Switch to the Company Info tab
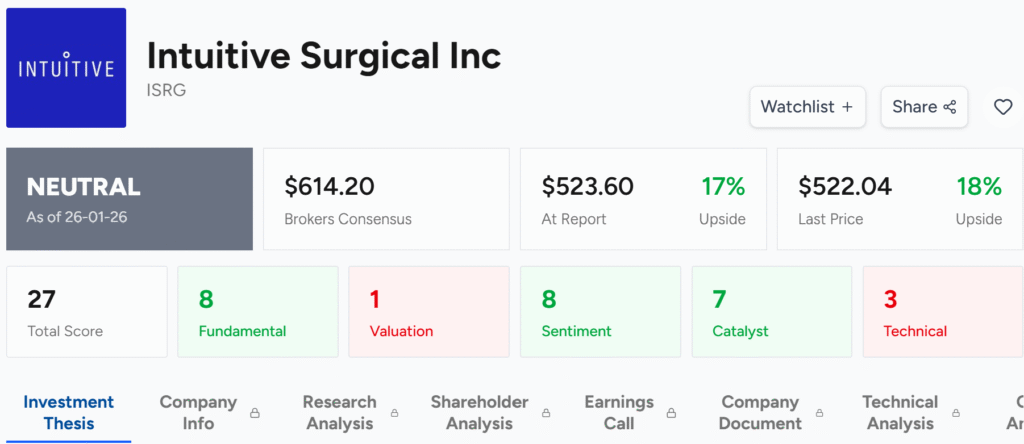Image resolution: width=1024 pixels, height=444 pixels. [198, 412]
